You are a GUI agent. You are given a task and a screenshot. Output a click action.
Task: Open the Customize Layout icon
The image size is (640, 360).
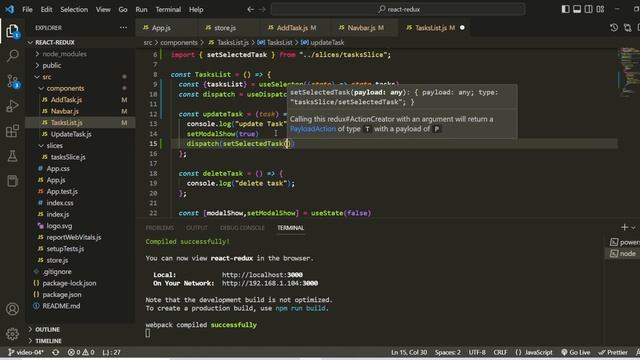[x=600, y=9]
